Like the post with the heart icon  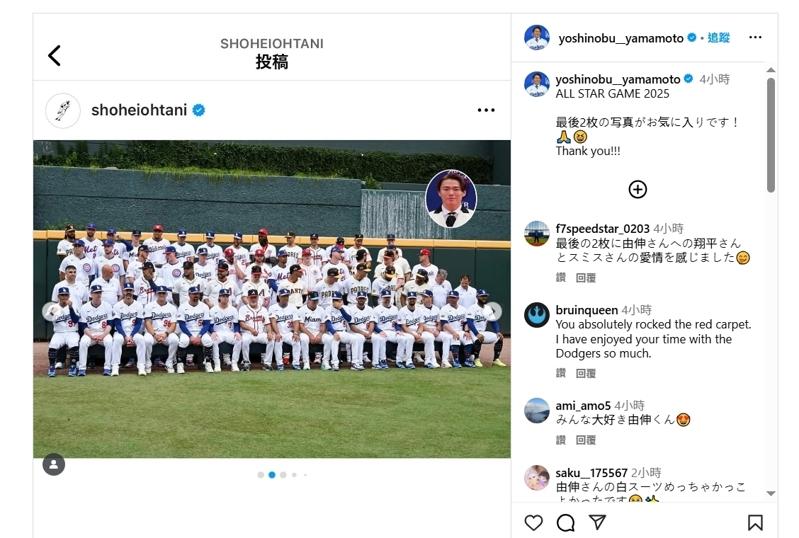pos(534,522)
